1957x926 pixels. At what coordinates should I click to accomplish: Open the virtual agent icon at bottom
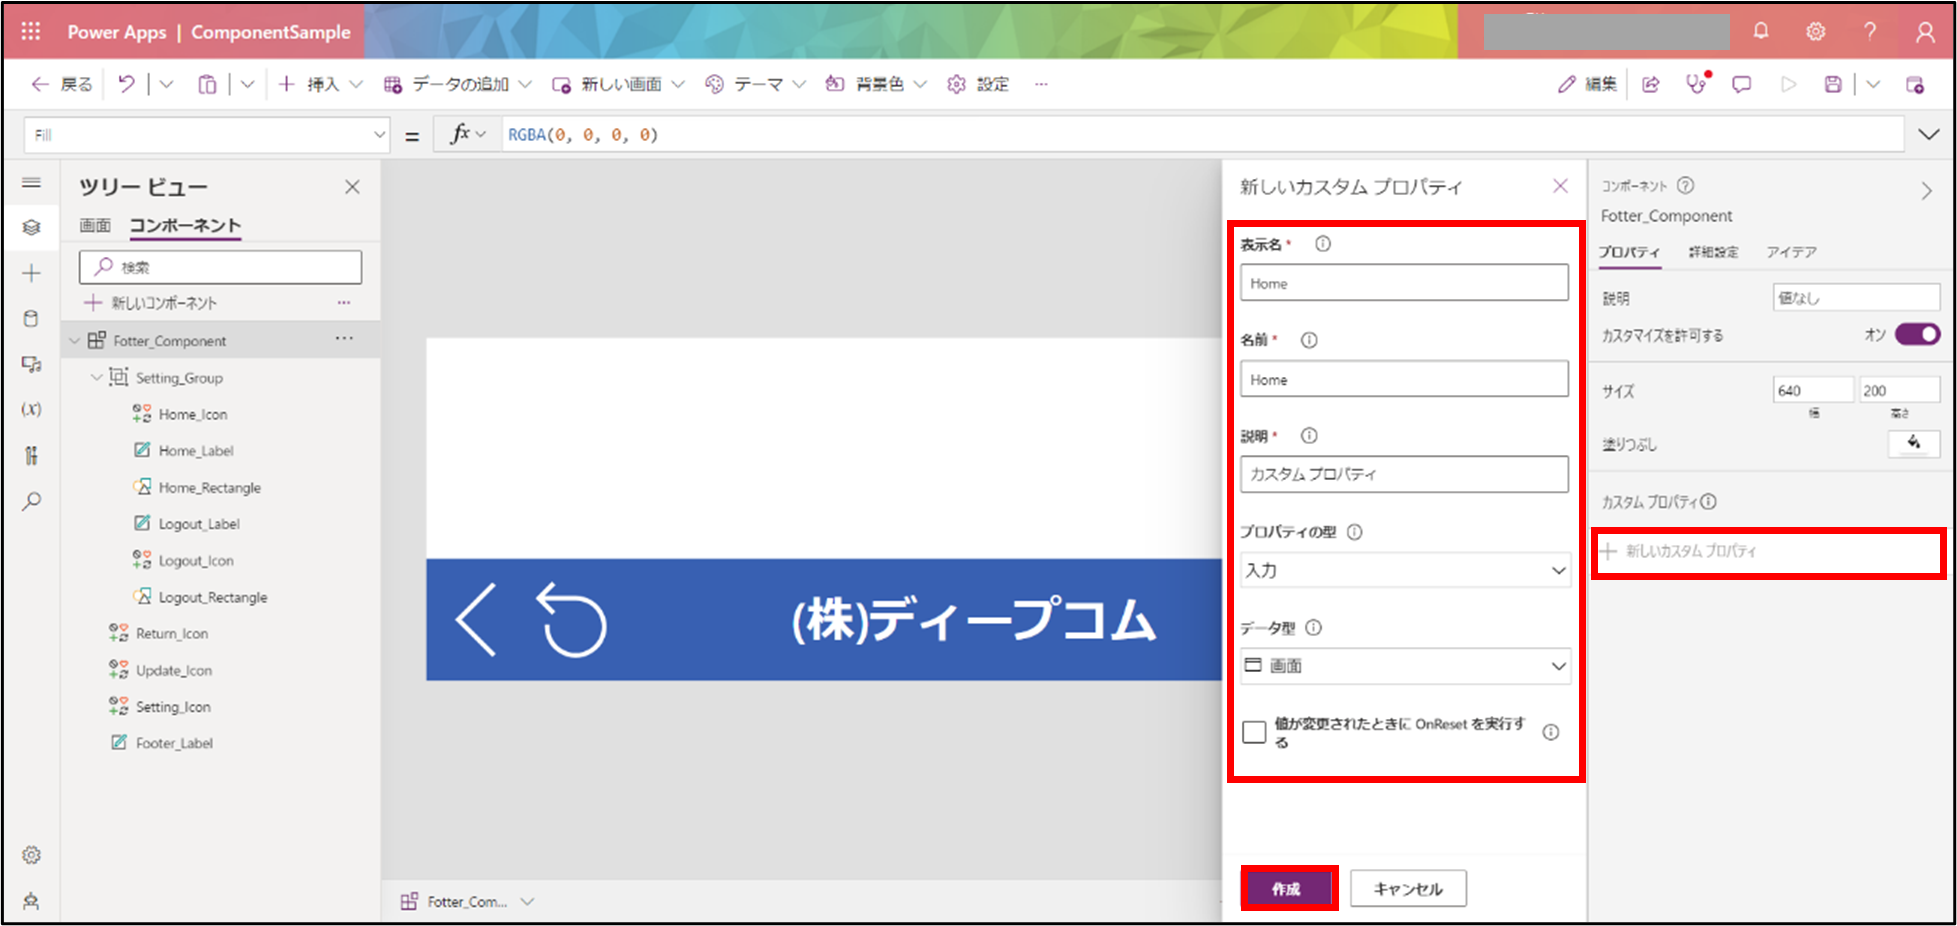click(x=32, y=901)
